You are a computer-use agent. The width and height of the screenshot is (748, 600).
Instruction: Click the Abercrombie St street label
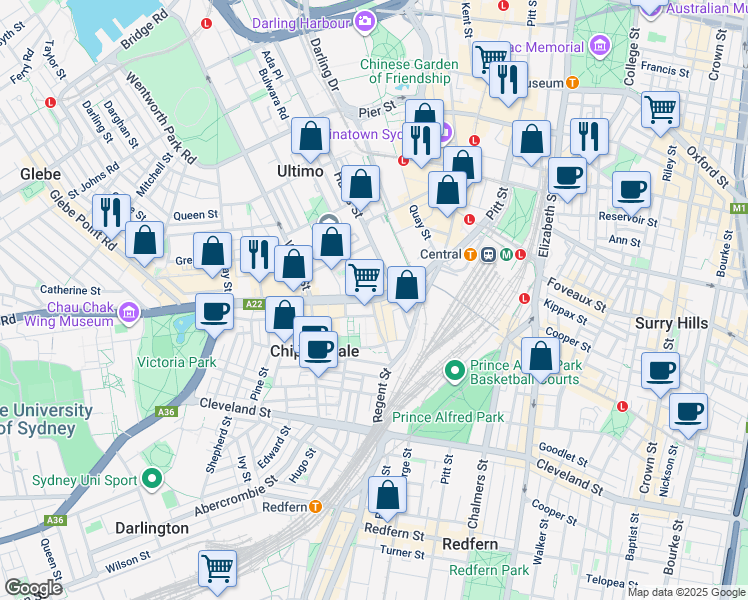pos(236,496)
